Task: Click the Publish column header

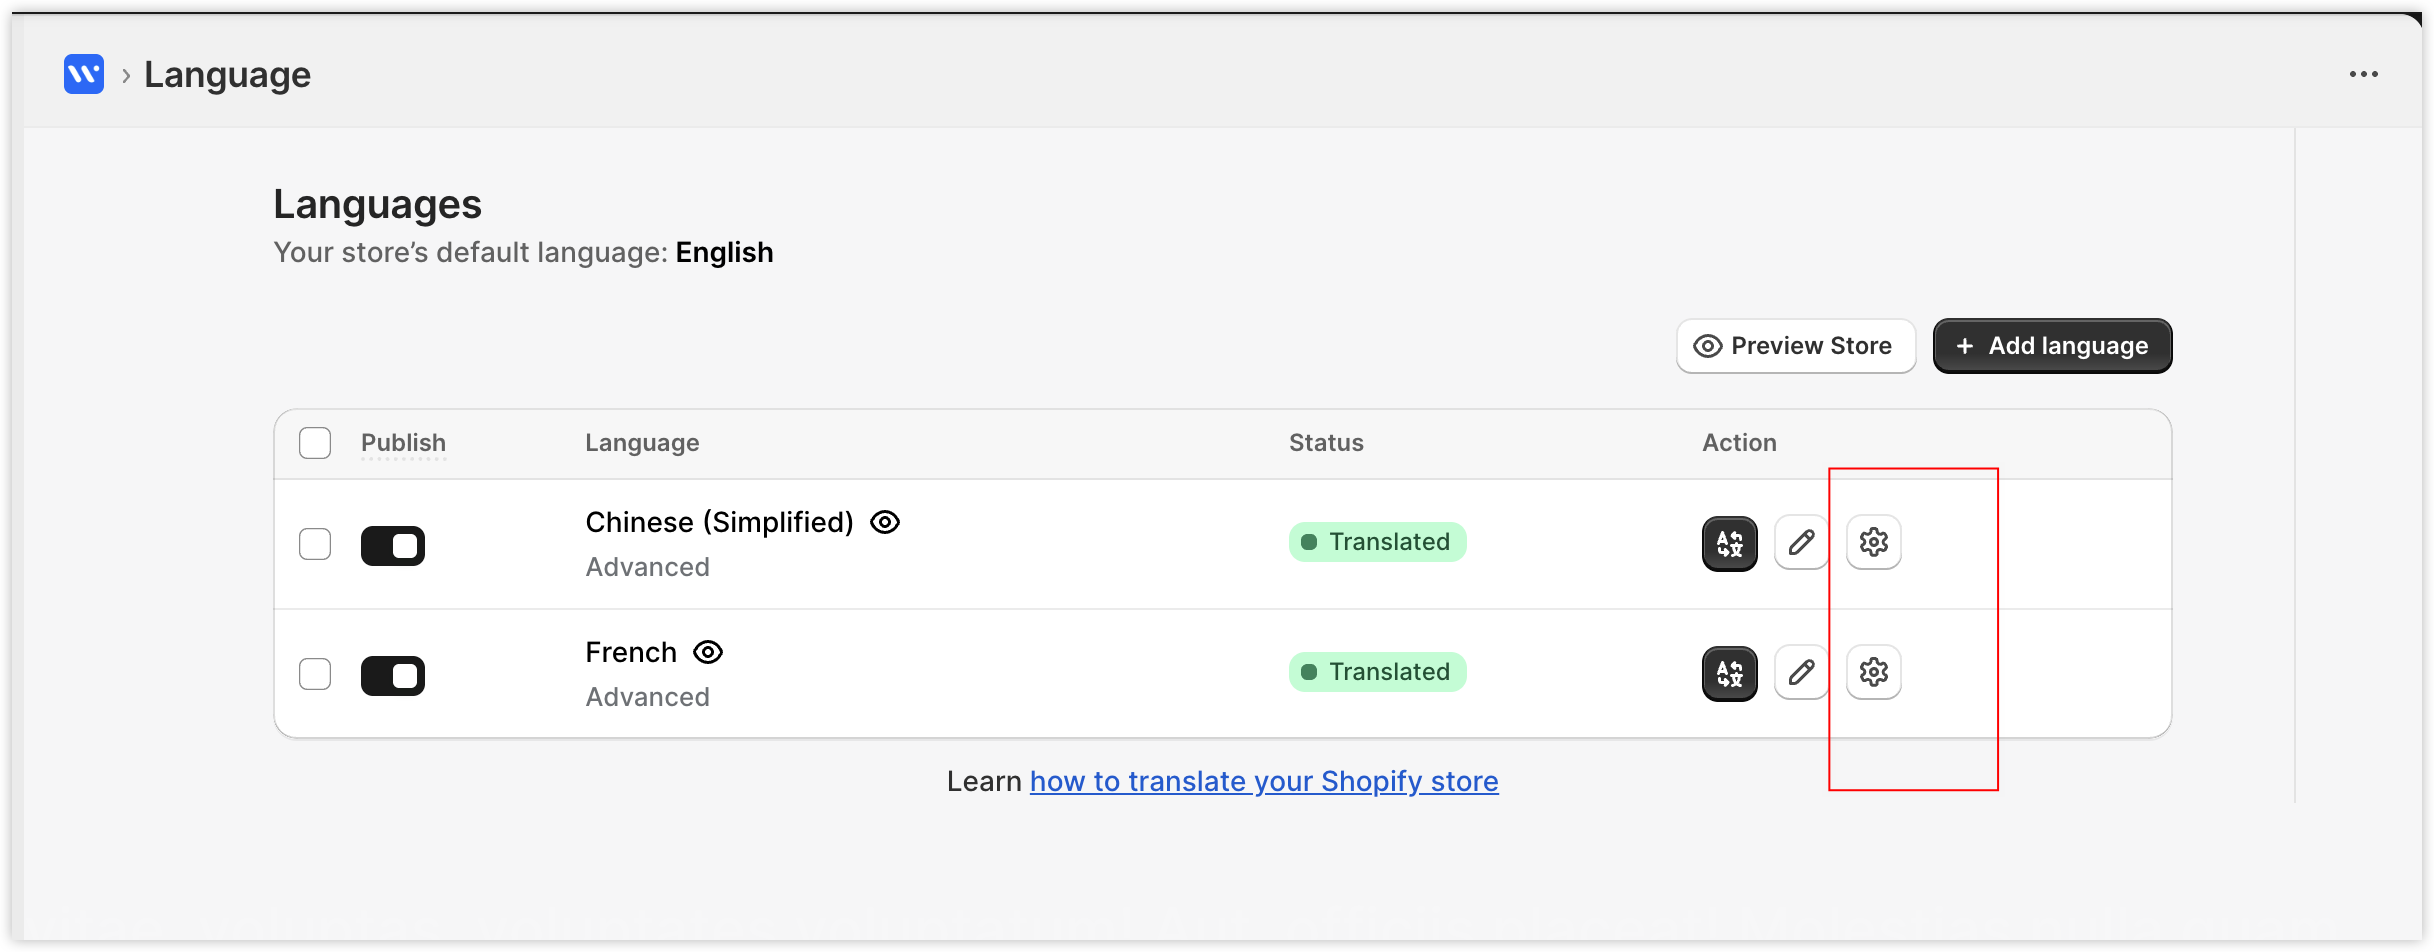Action: (x=403, y=443)
